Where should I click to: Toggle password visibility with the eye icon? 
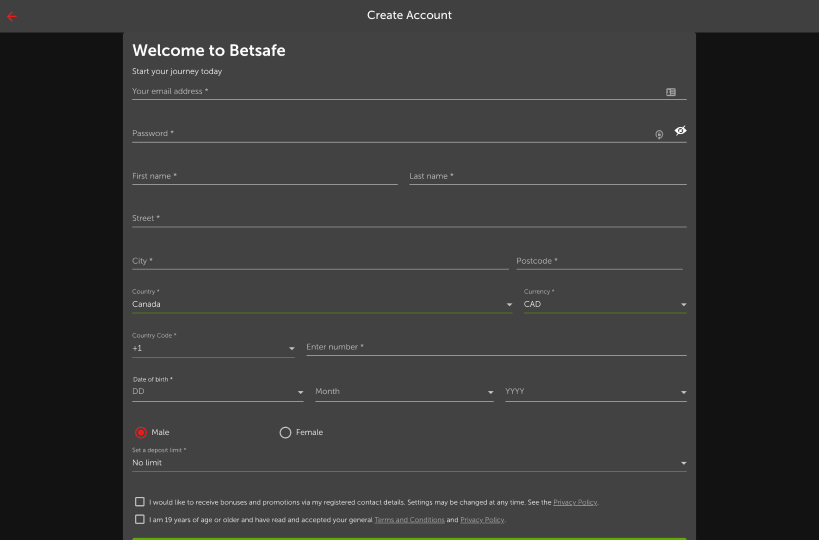(x=680, y=131)
